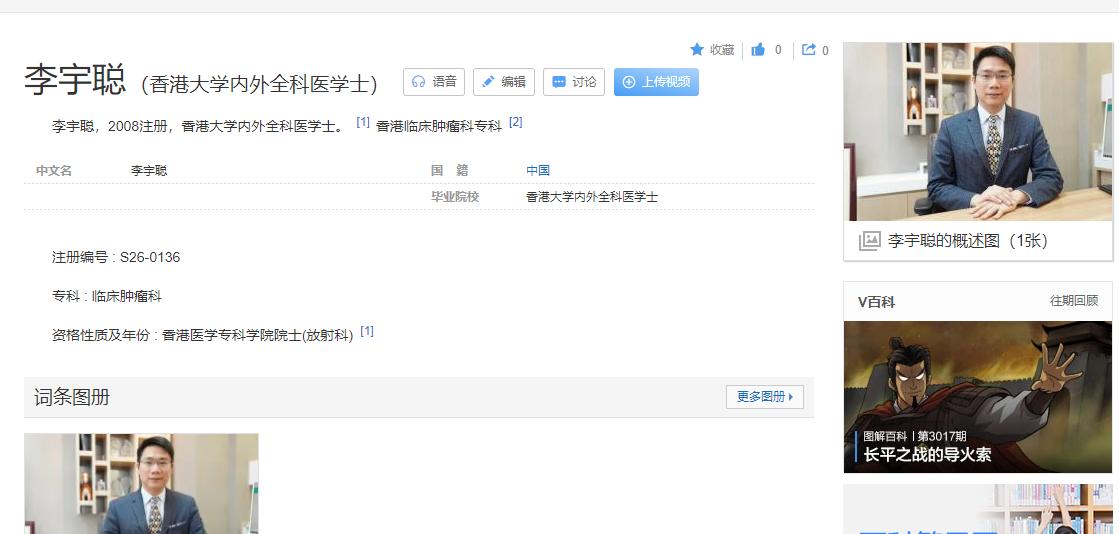Open 李宇聪的概述图（1张）caption link
The height and width of the screenshot is (534, 1119).
(967, 241)
